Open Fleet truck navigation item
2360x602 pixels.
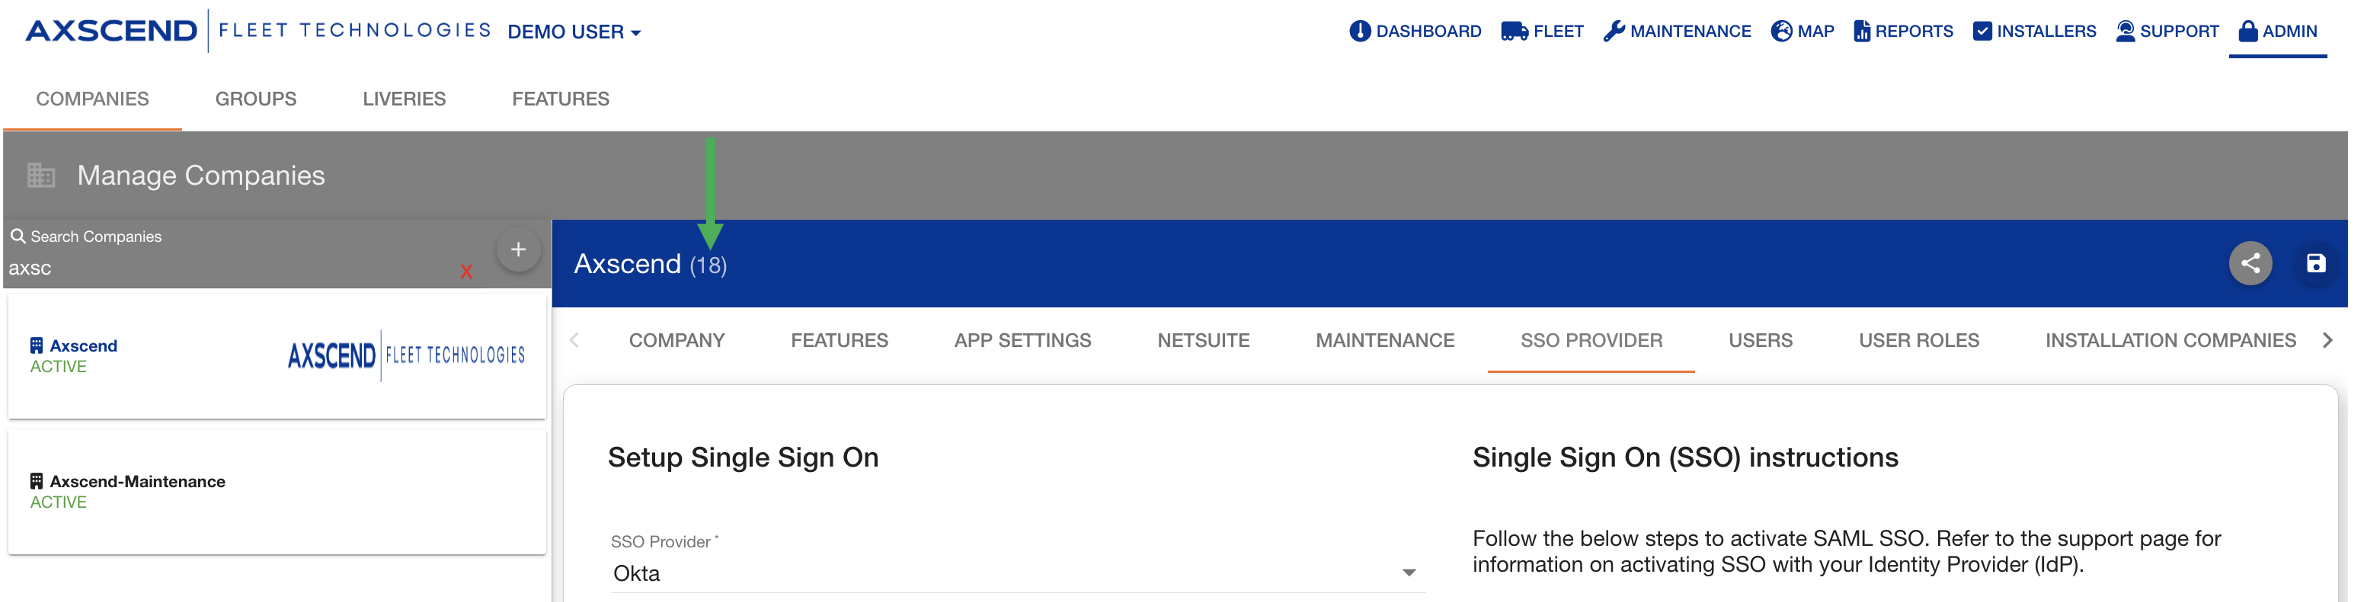point(1542,31)
